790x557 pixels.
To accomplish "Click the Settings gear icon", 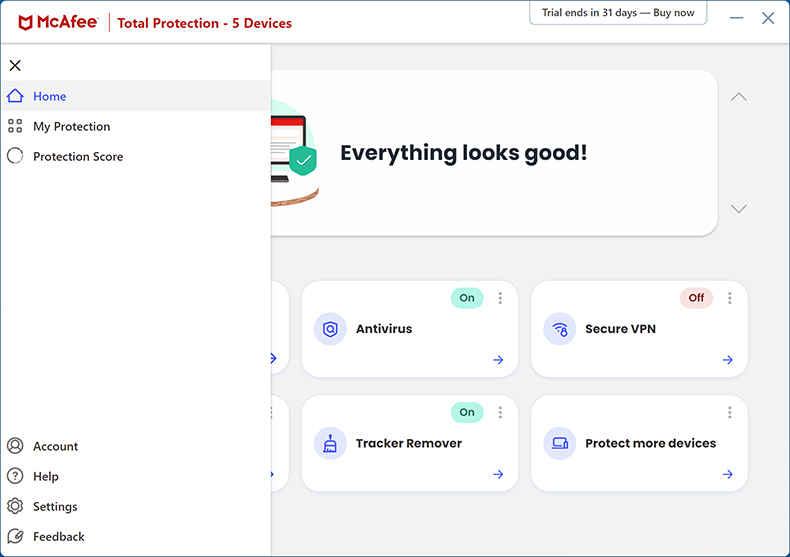I will [15, 506].
